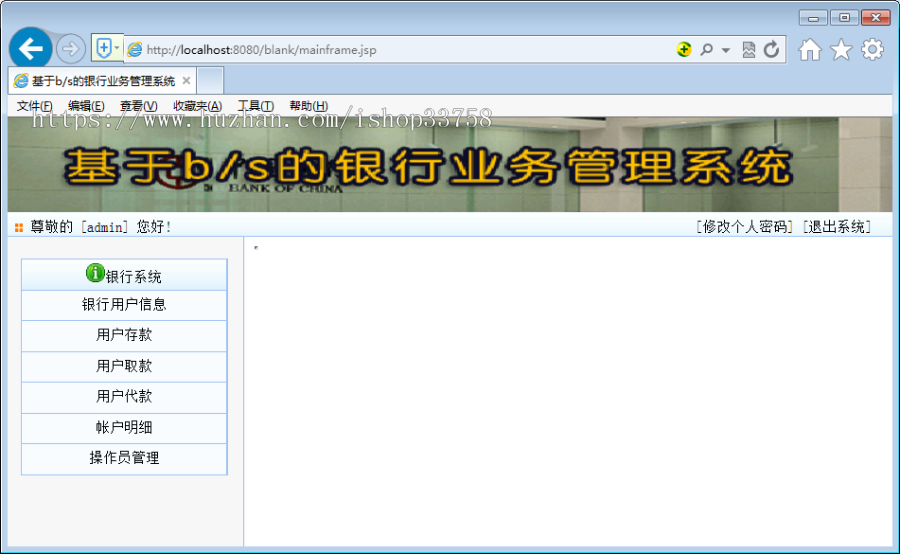Select the 基于b/s的银行业务管理系统 browser tab
This screenshot has width=900, height=554.
[x=102, y=81]
